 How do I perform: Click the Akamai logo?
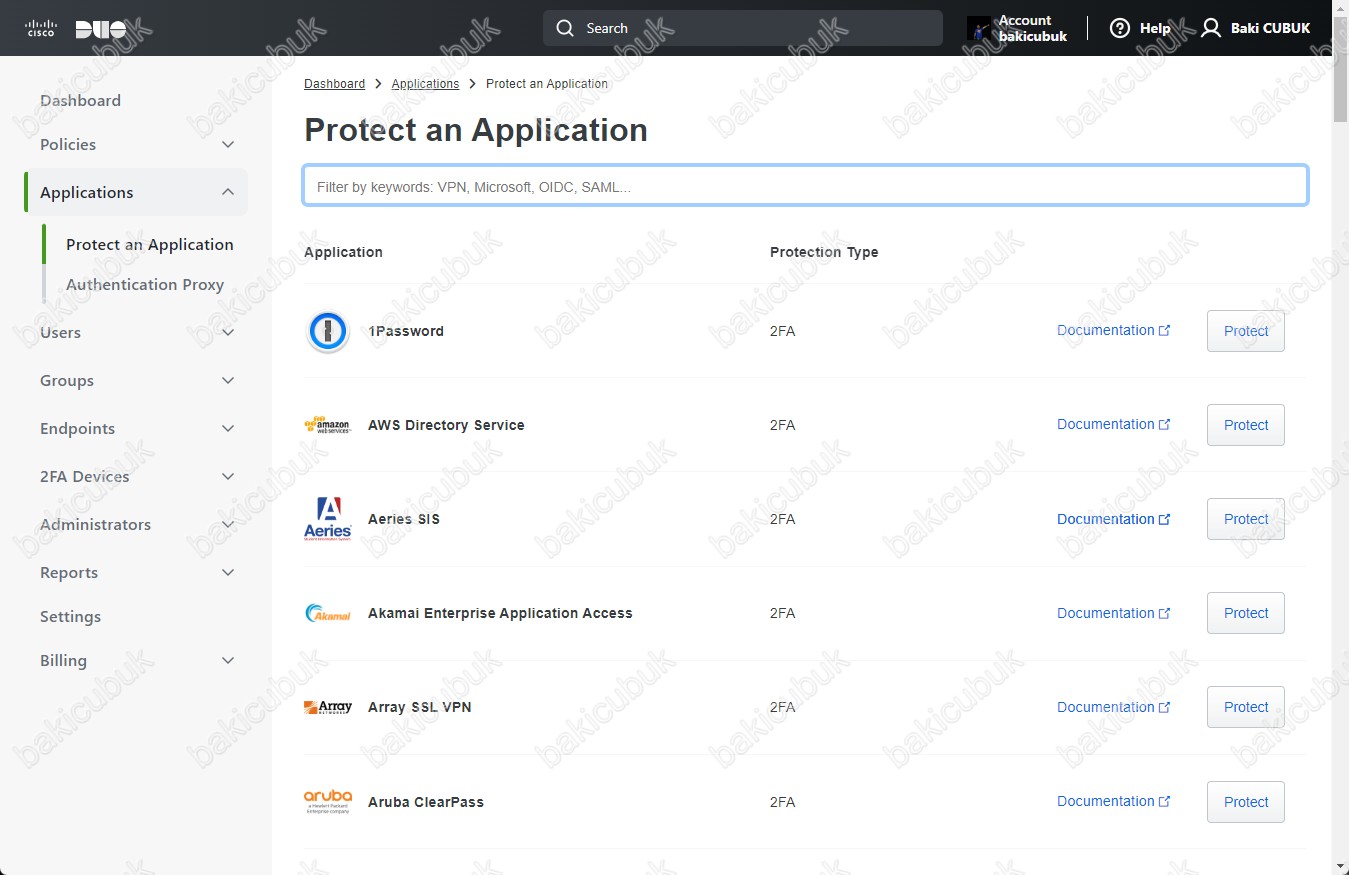(327, 613)
